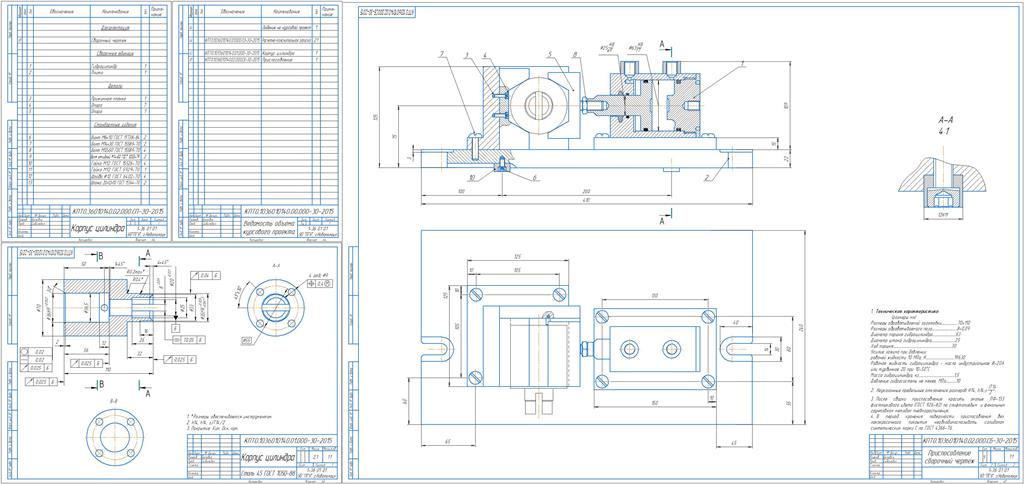Viewport: 1024px width, 484px height.
Task: Select the '150' dimension above the cylinder top view
Action: (x=654, y=297)
